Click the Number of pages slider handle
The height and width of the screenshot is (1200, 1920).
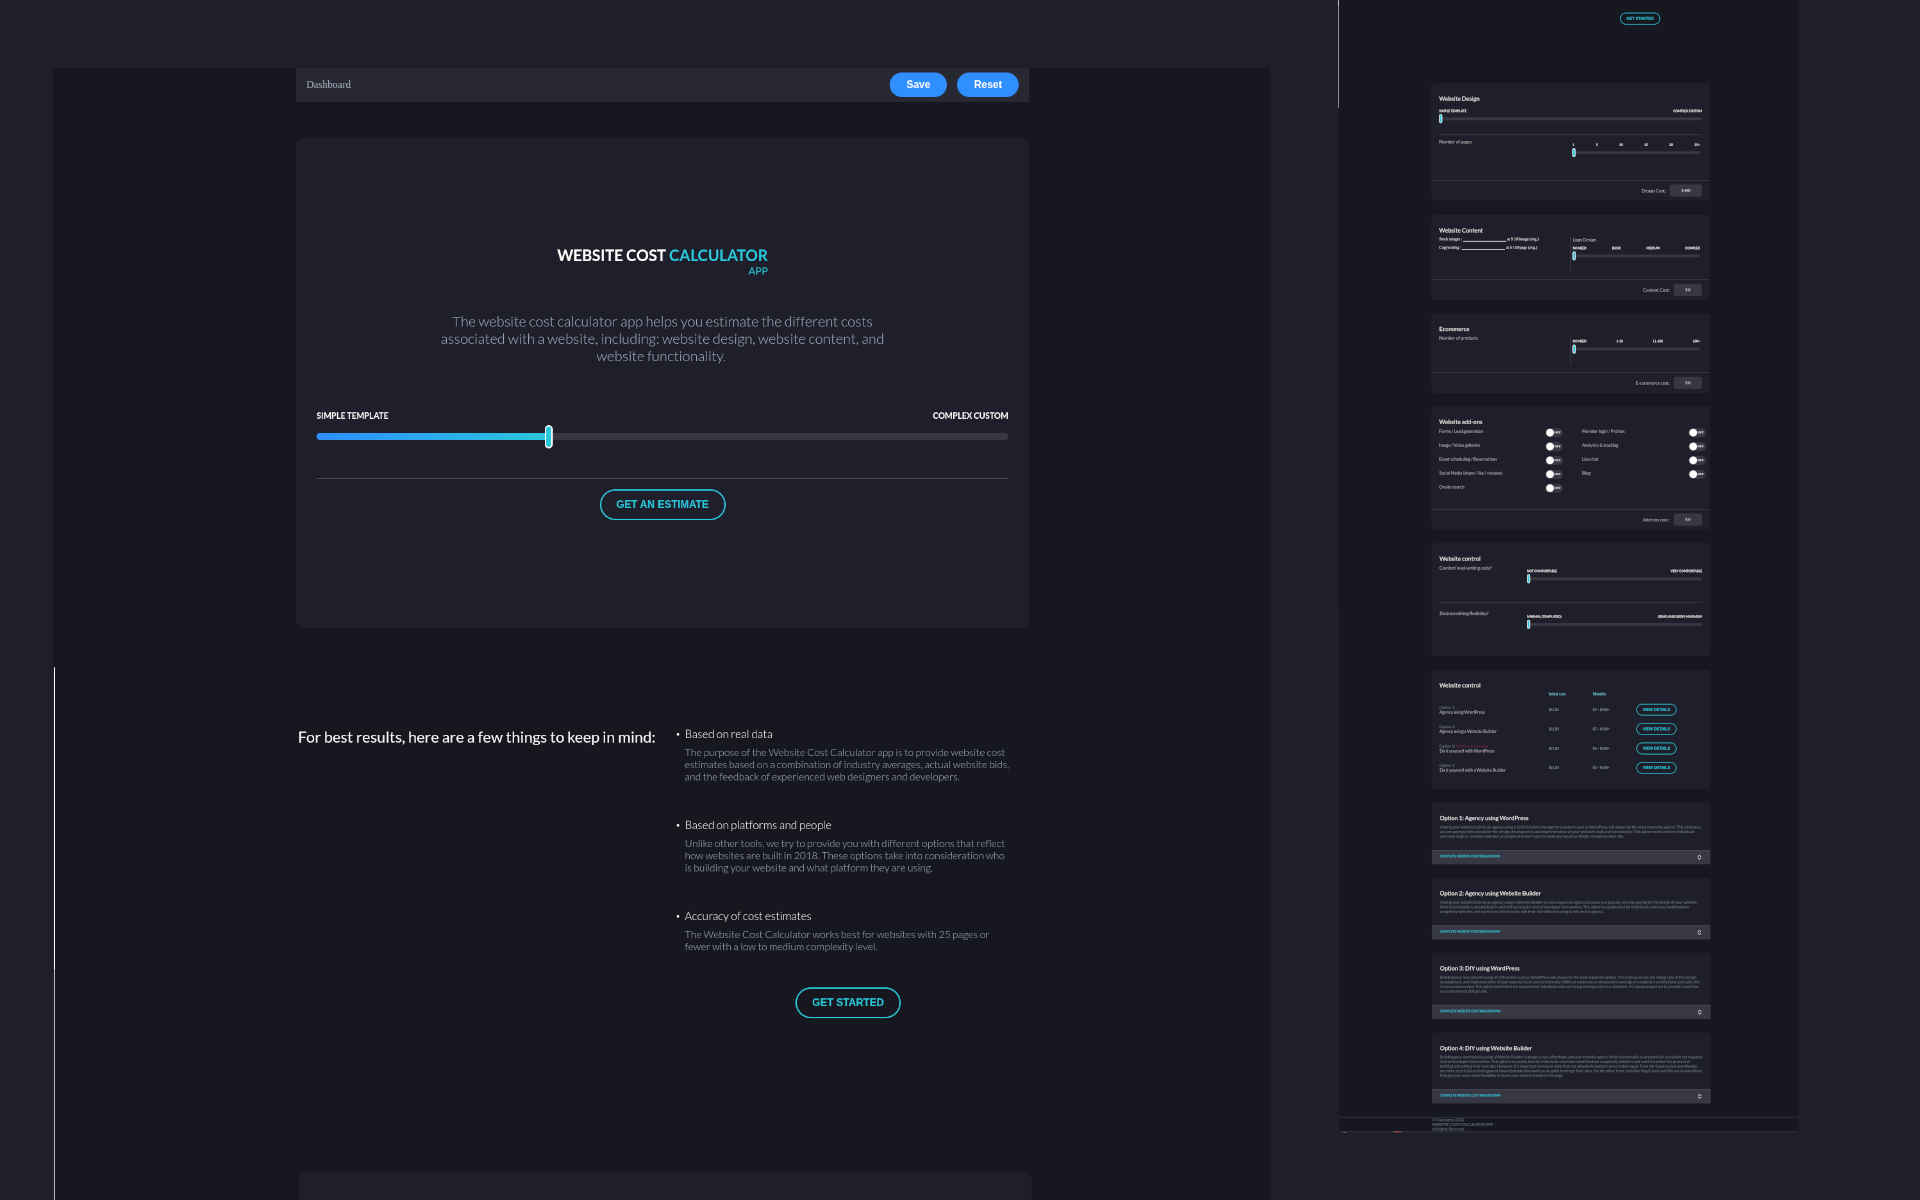tap(1573, 153)
